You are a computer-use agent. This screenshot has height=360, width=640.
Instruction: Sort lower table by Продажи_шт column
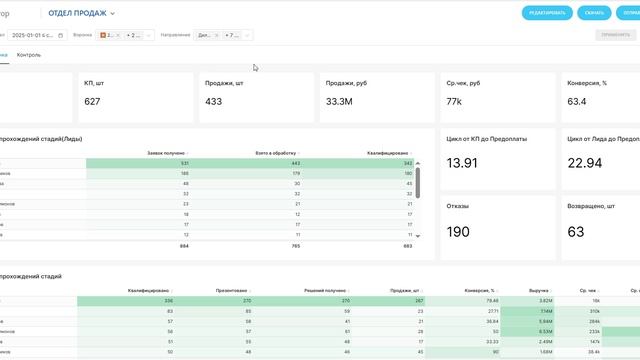pyautogui.click(x=407, y=291)
